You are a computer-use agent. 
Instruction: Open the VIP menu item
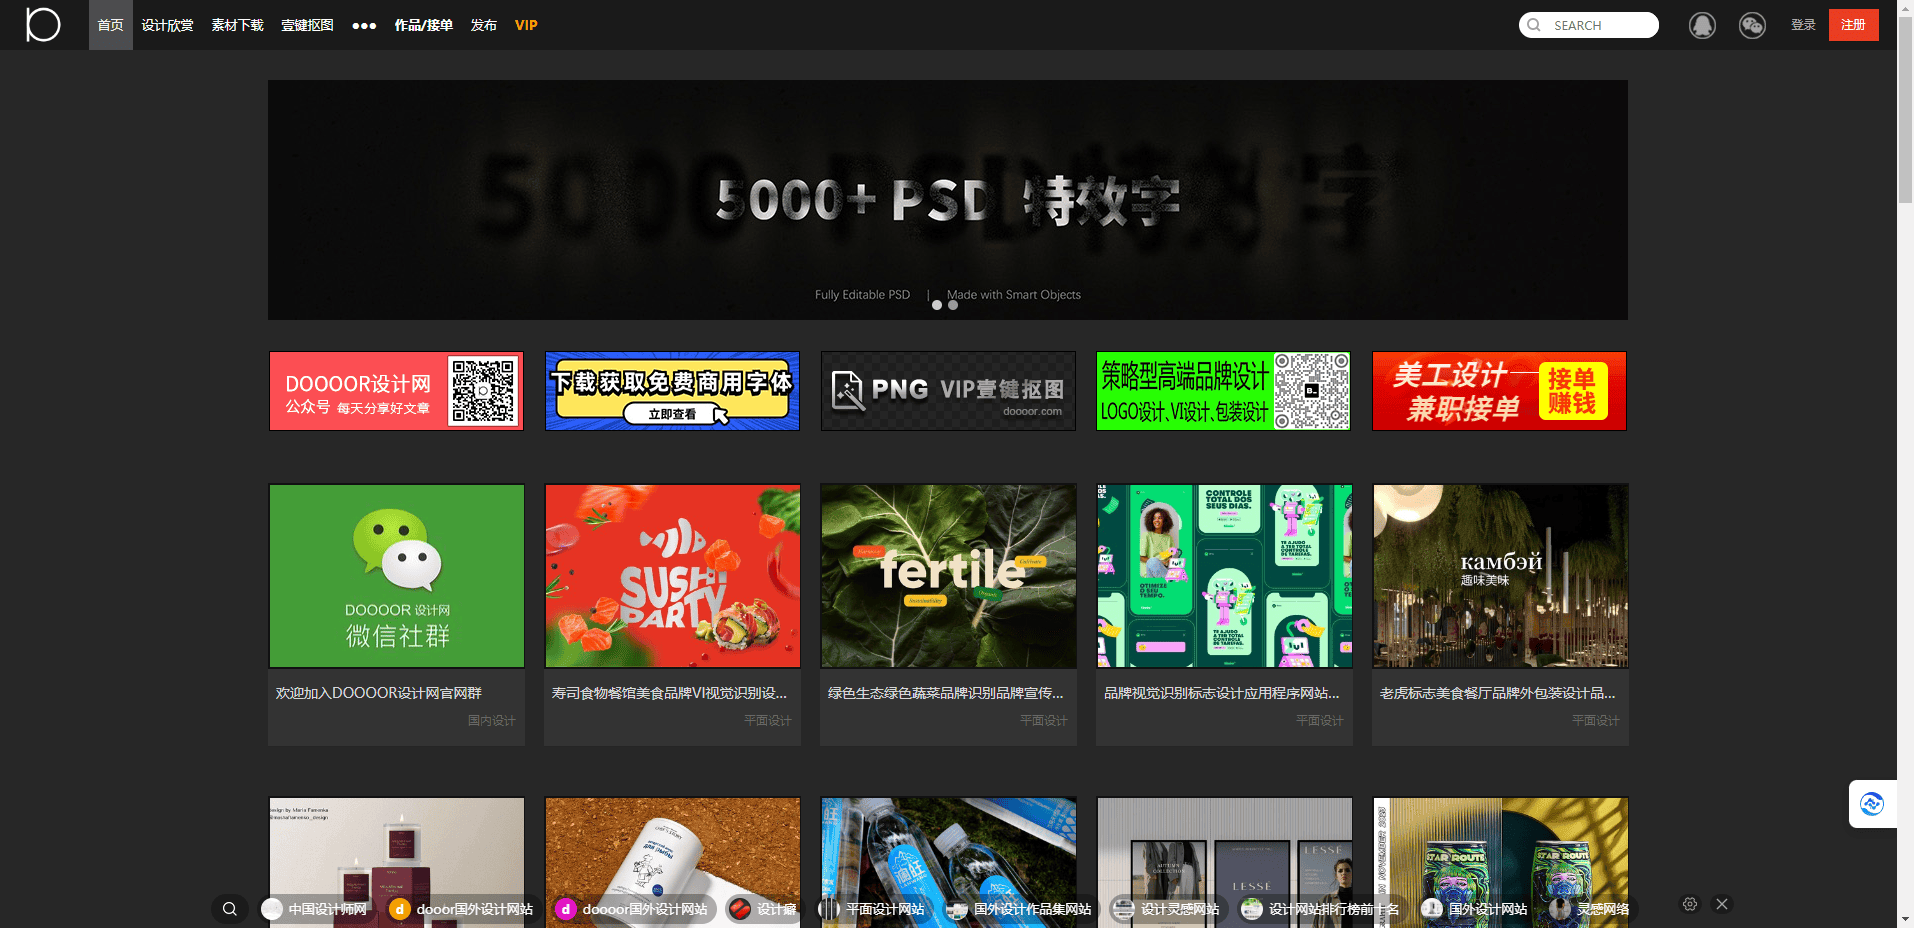[x=526, y=25]
